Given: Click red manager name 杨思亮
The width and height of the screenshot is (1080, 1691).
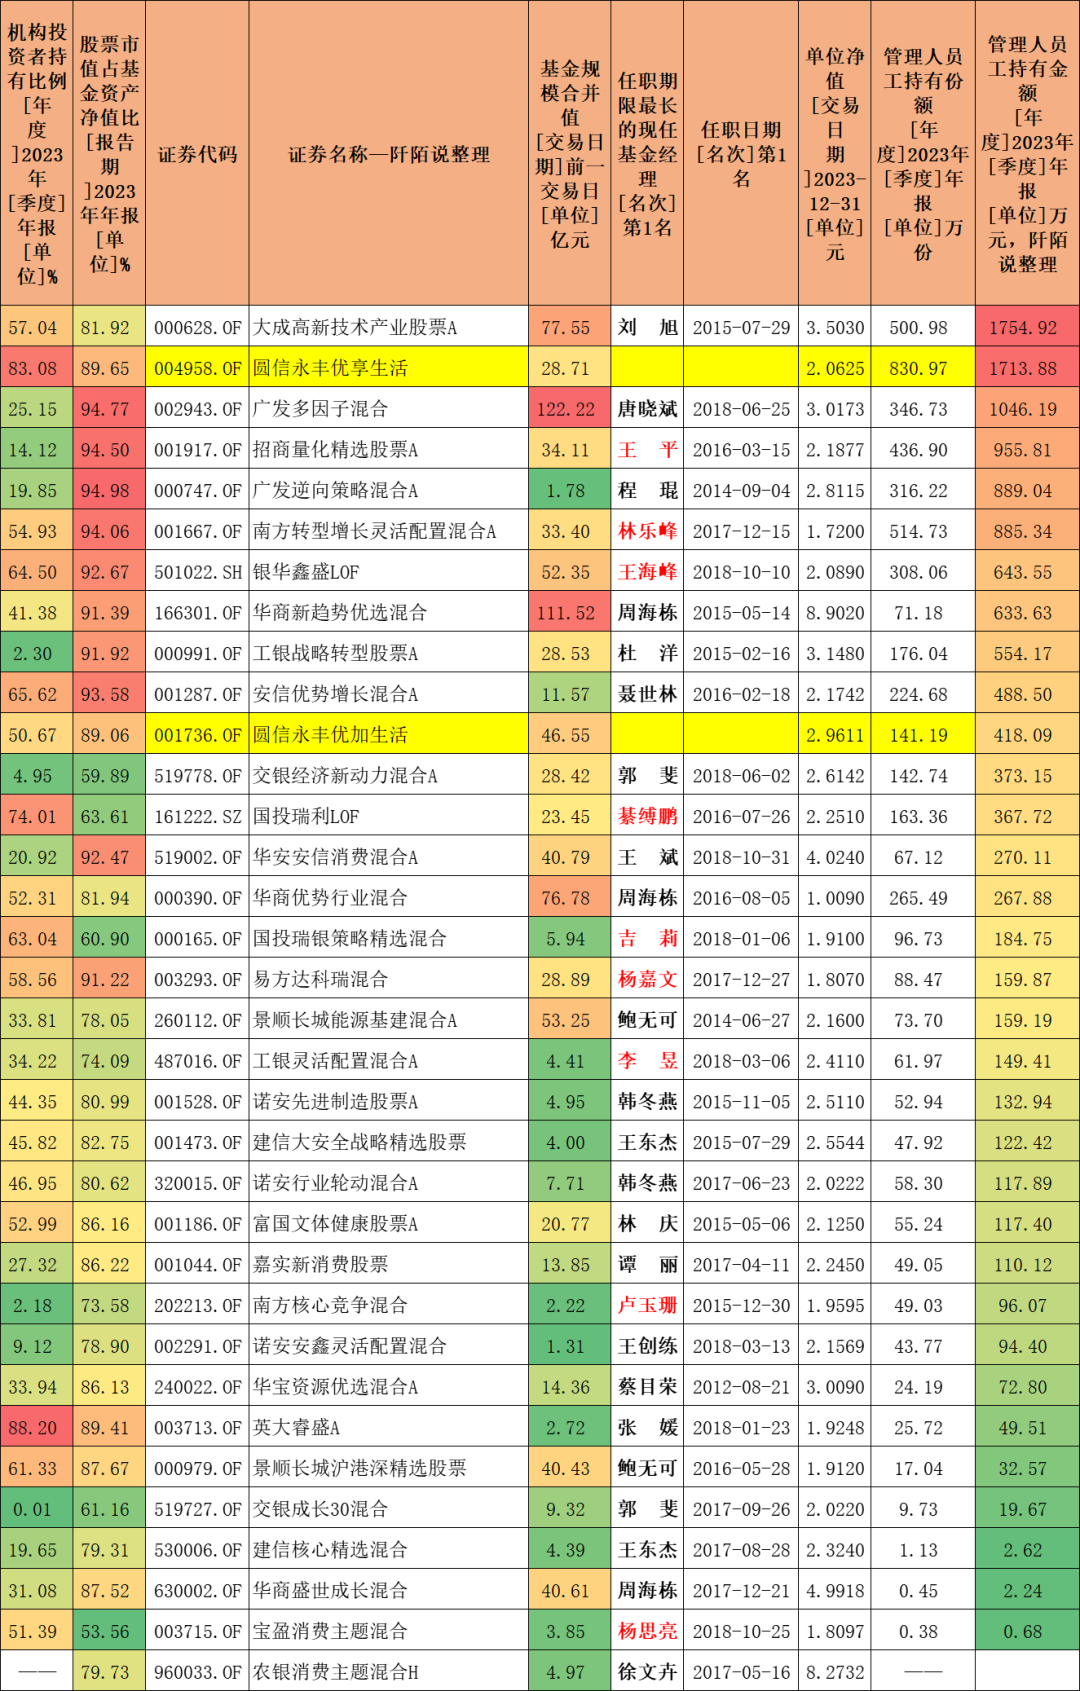Looking at the screenshot, I should click(647, 1632).
